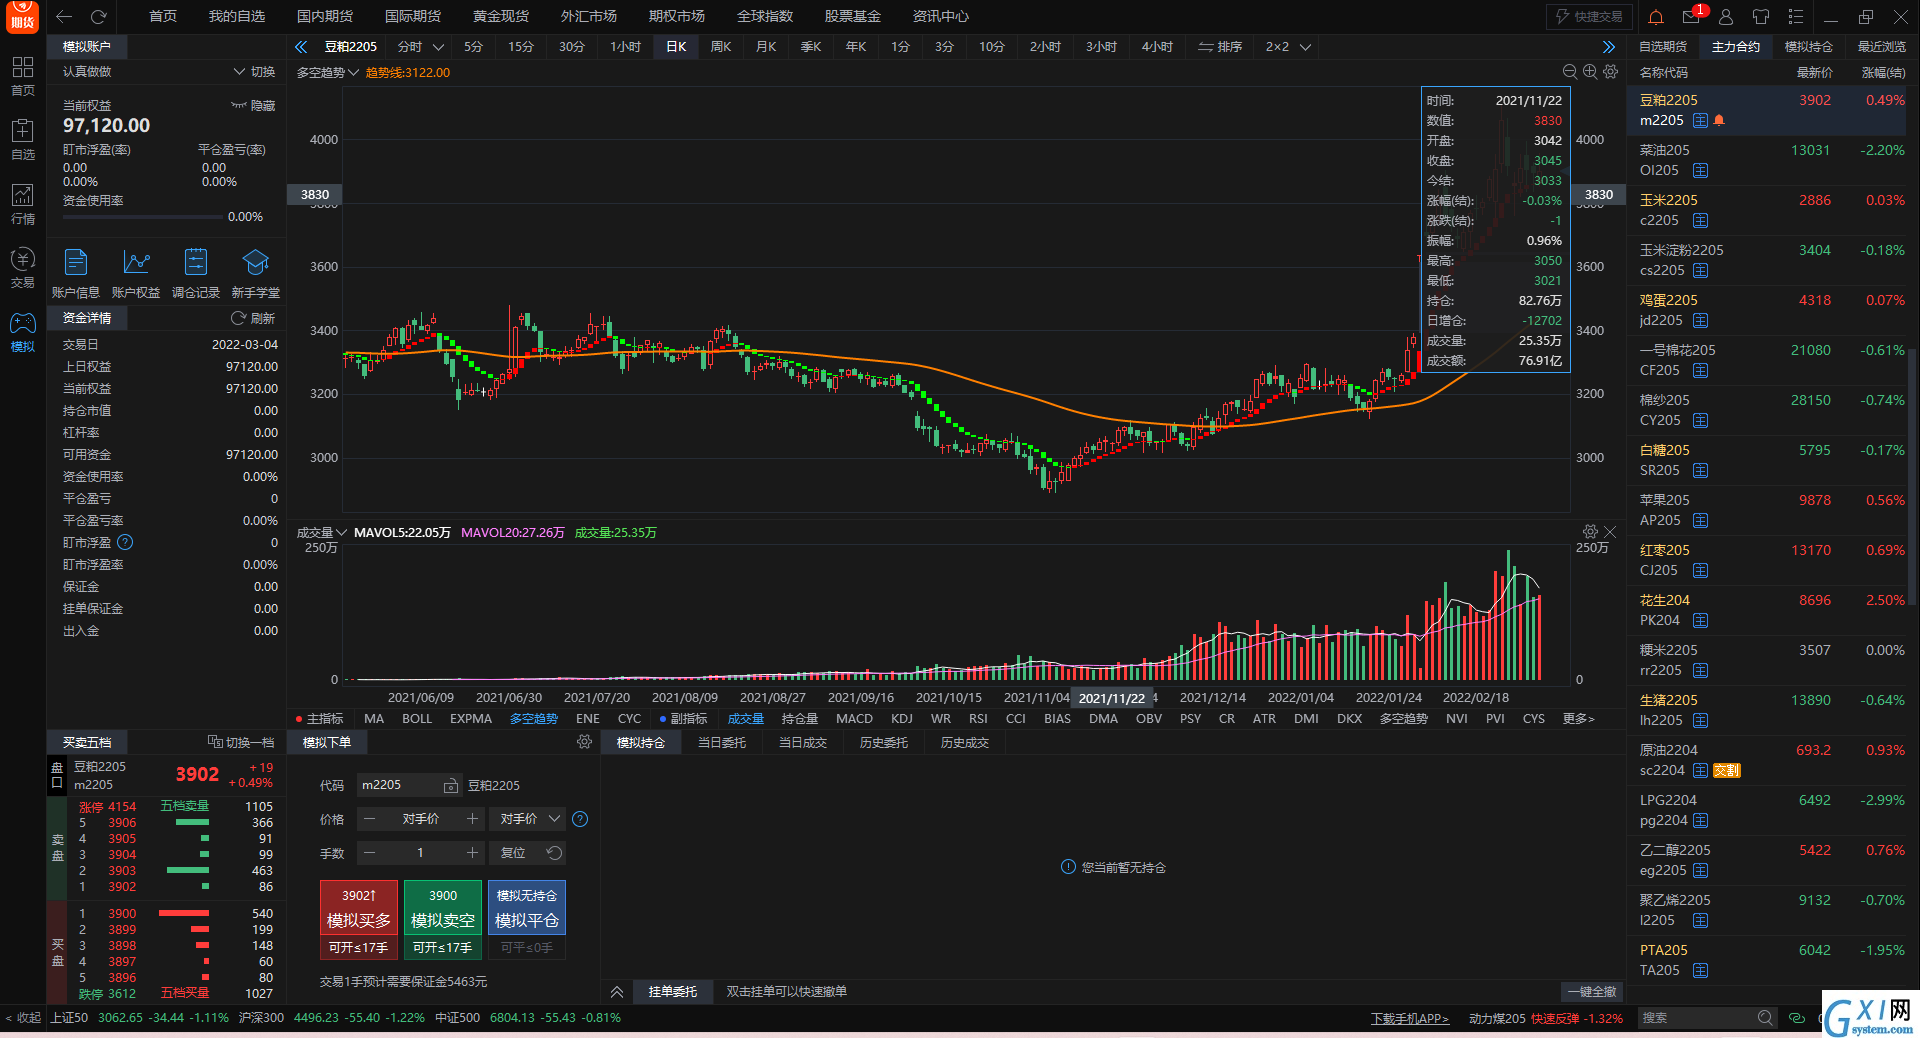1920x1038 pixels.
Task: Click 快捷交易 quick trade button
Action: 1590,17
